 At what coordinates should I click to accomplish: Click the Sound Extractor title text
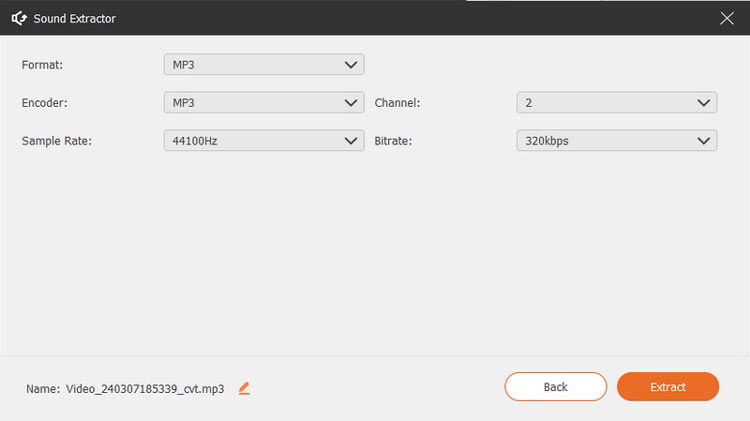[x=75, y=19]
